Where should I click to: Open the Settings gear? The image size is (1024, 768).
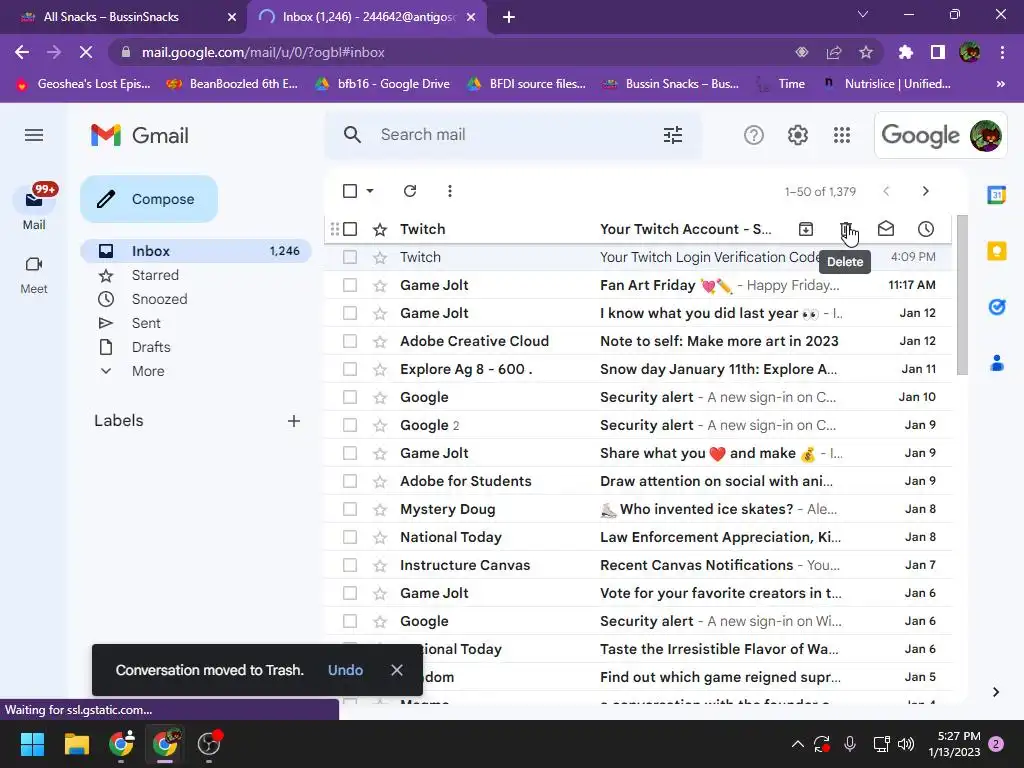coord(797,135)
